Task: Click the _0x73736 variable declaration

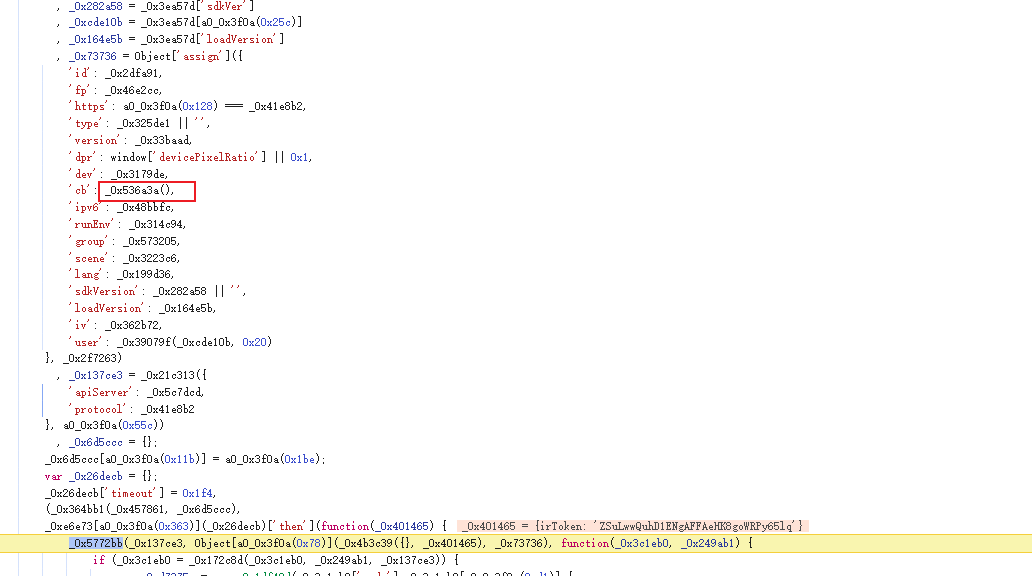Action: [x=93, y=56]
